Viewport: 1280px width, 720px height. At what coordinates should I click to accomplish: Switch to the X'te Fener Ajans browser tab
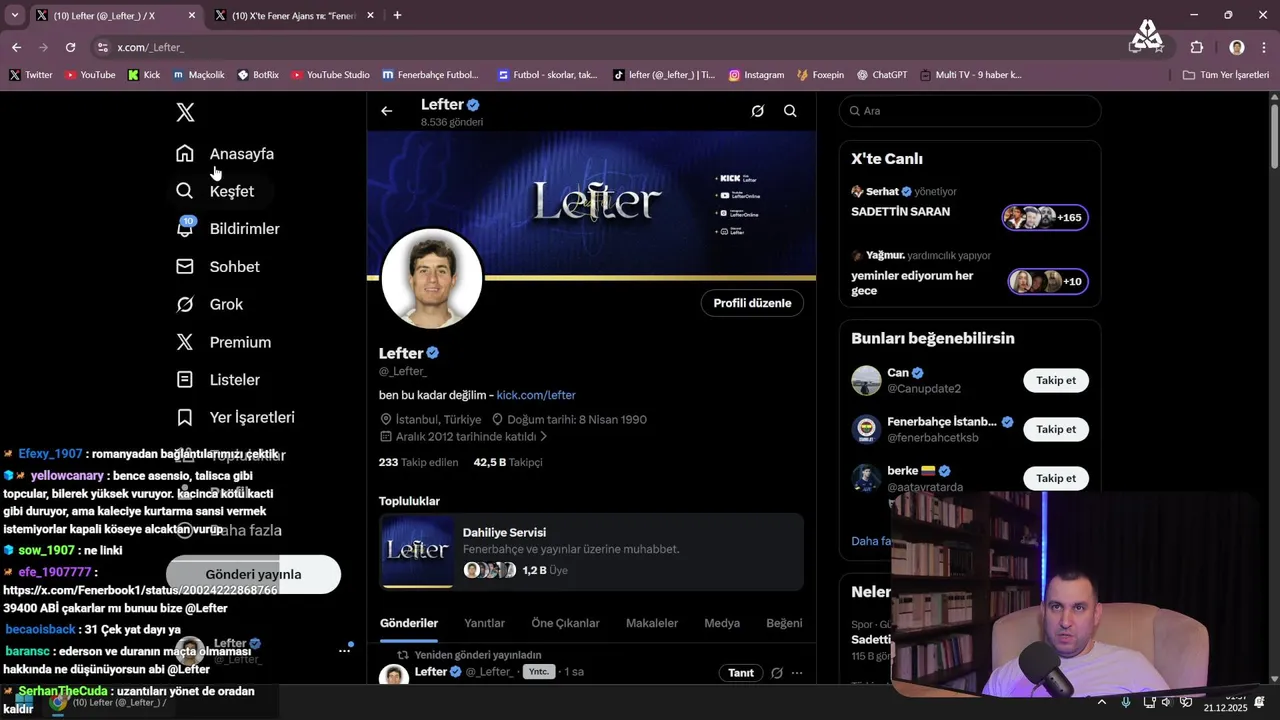tap(293, 15)
